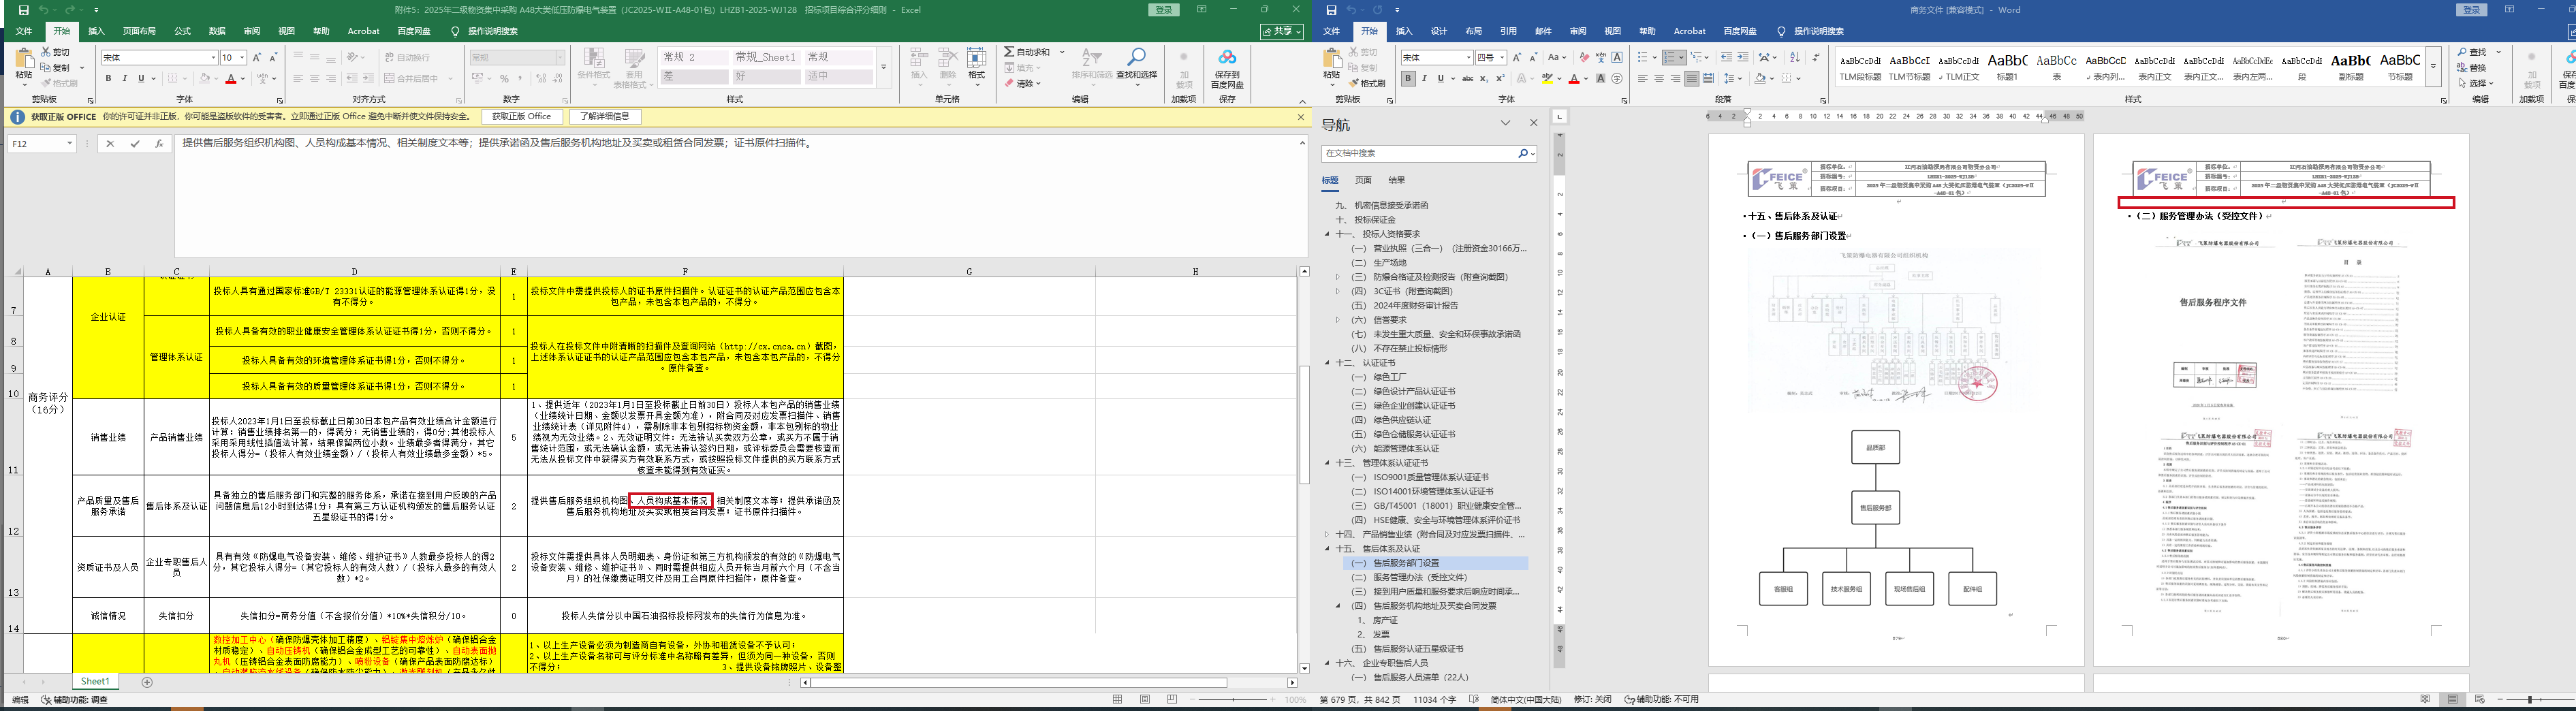Click Word's text highlight color swatch

click(1547, 79)
